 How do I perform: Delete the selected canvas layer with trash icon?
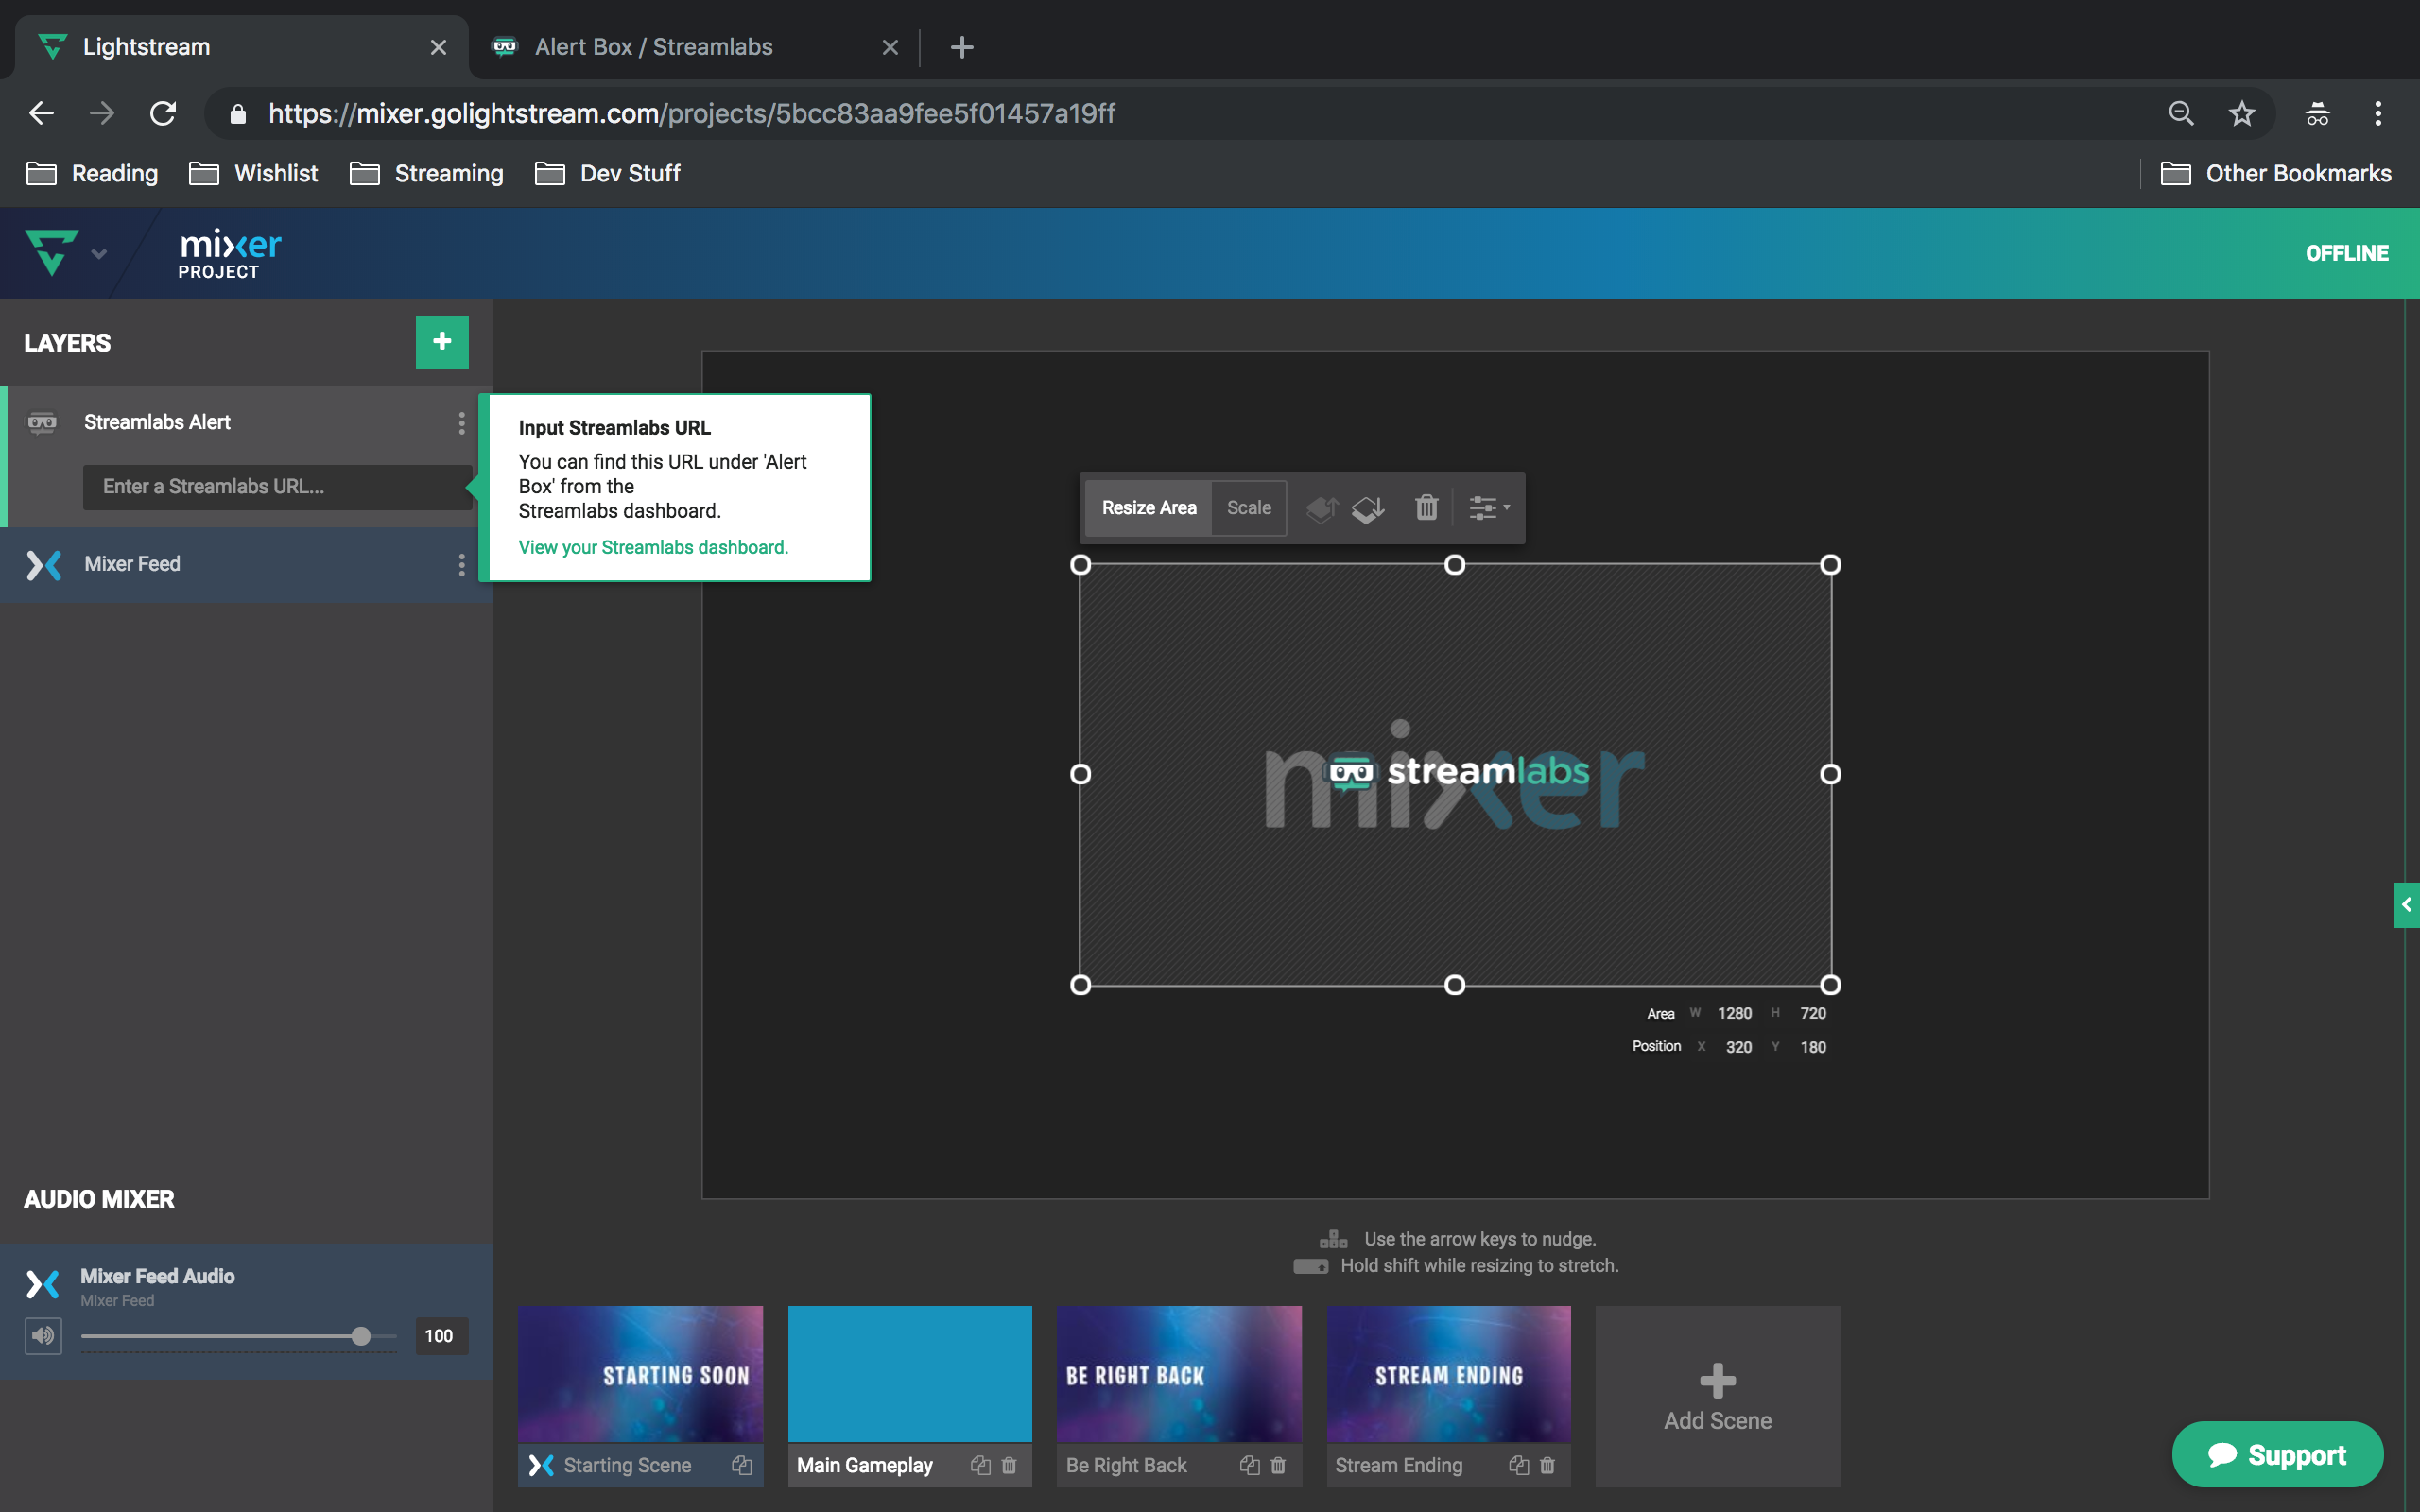tap(1425, 508)
